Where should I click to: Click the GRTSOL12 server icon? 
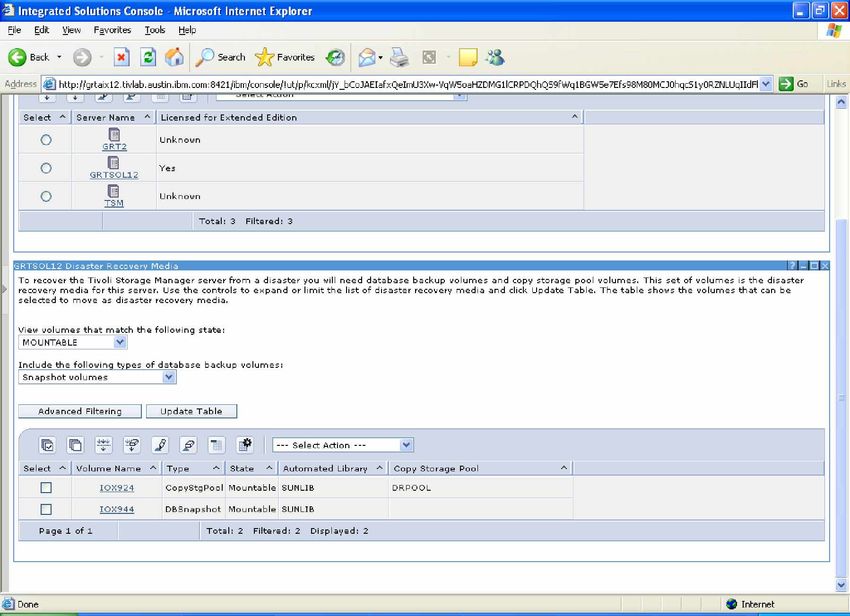(113, 162)
